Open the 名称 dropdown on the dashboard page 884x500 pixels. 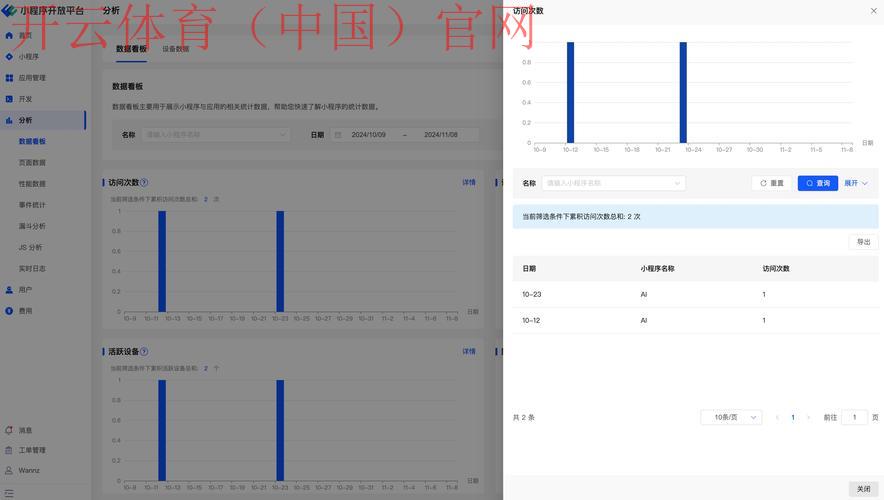[215, 135]
